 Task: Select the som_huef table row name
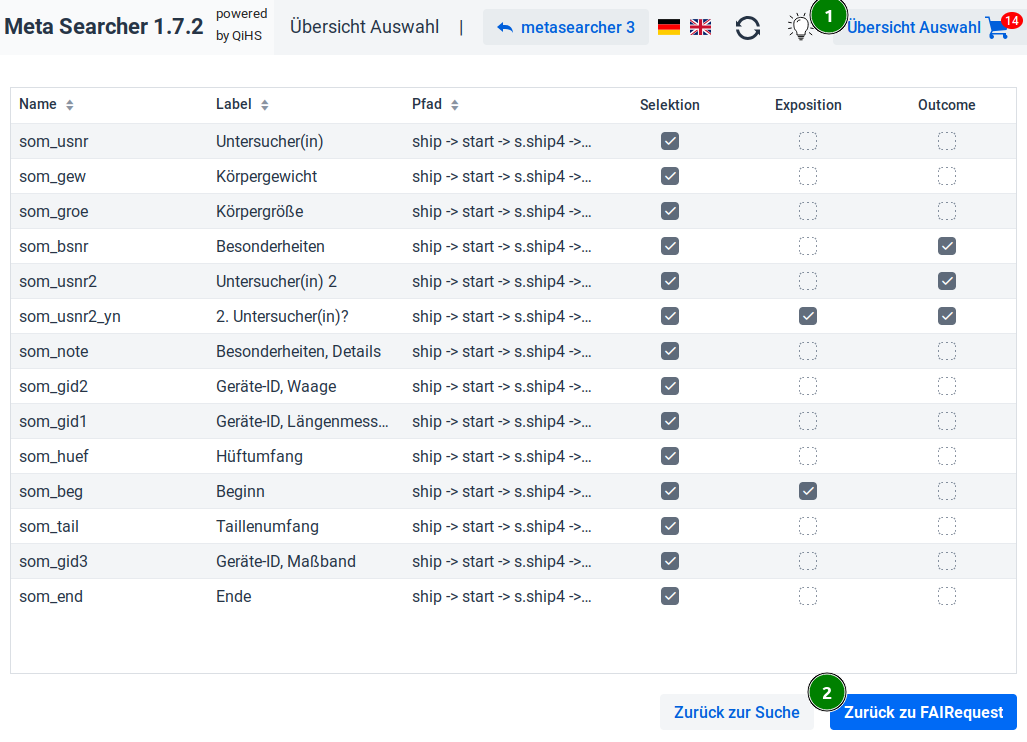pyautogui.click(x=54, y=456)
